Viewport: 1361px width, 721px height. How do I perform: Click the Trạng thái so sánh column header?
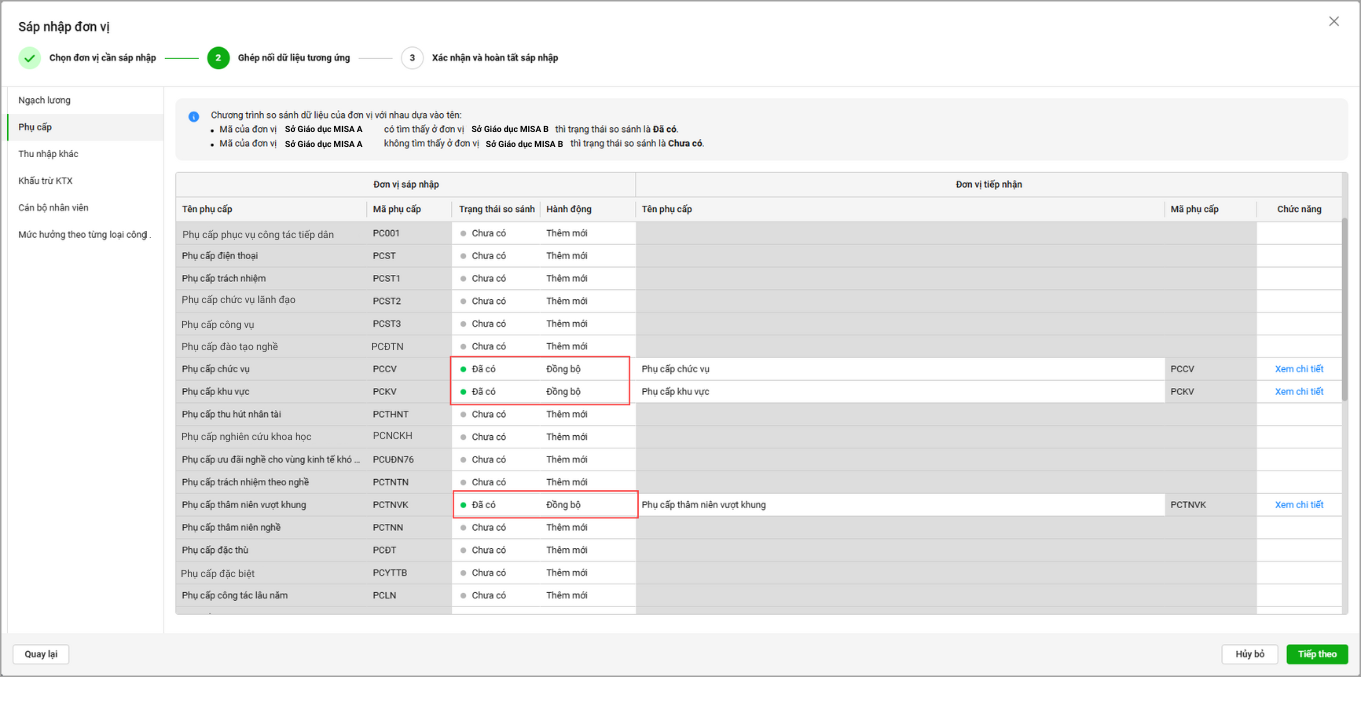(x=497, y=209)
